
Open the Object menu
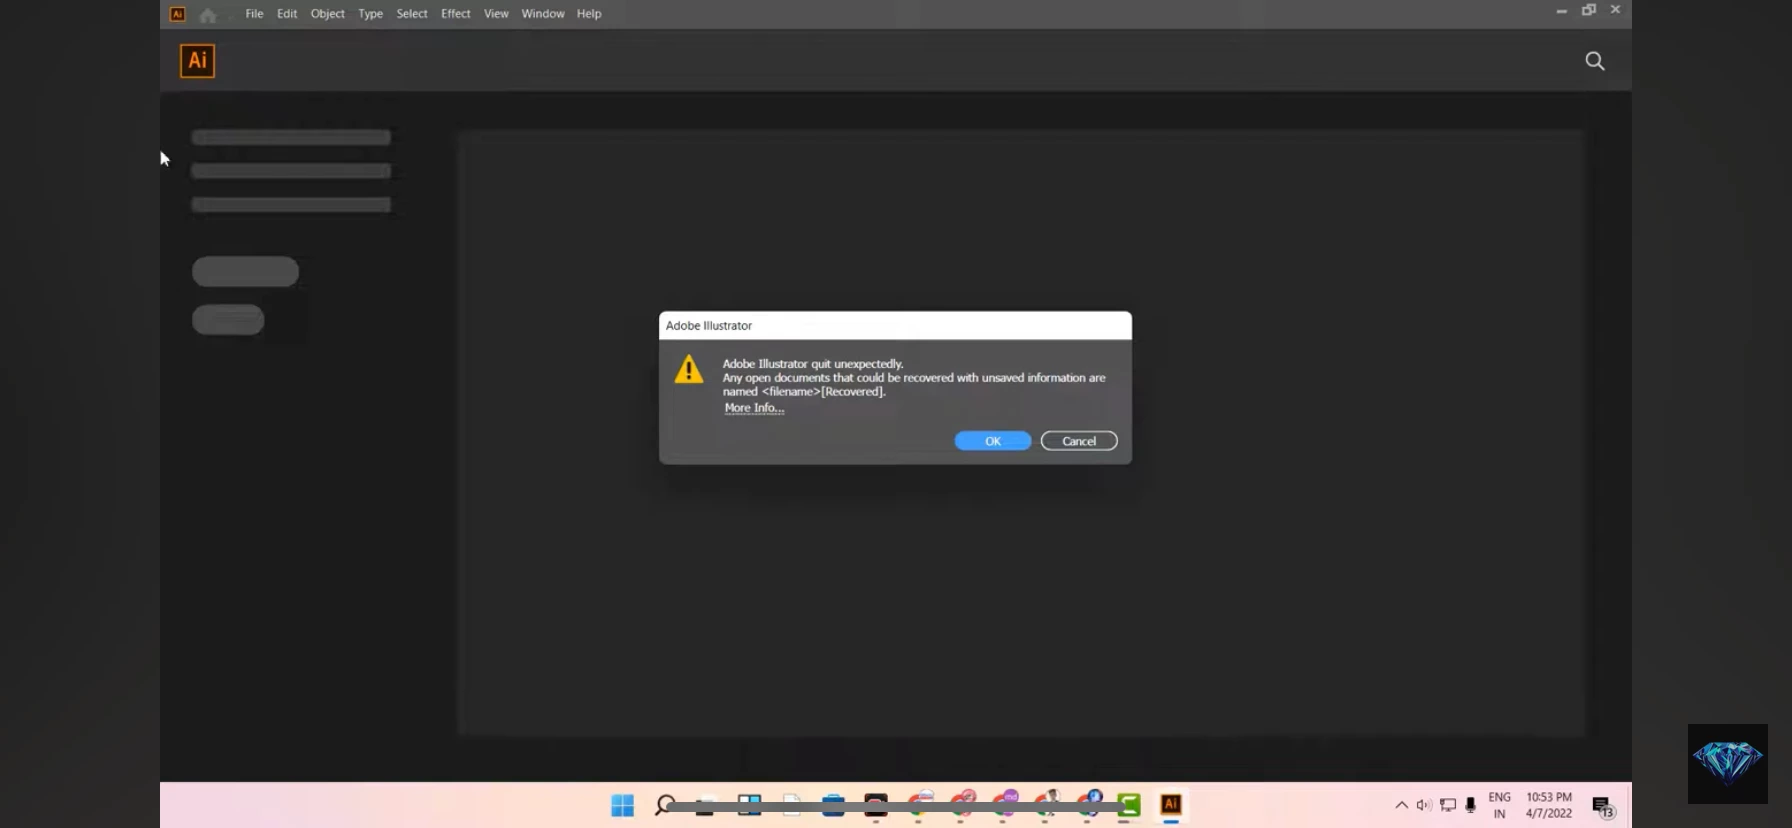[x=327, y=14]
